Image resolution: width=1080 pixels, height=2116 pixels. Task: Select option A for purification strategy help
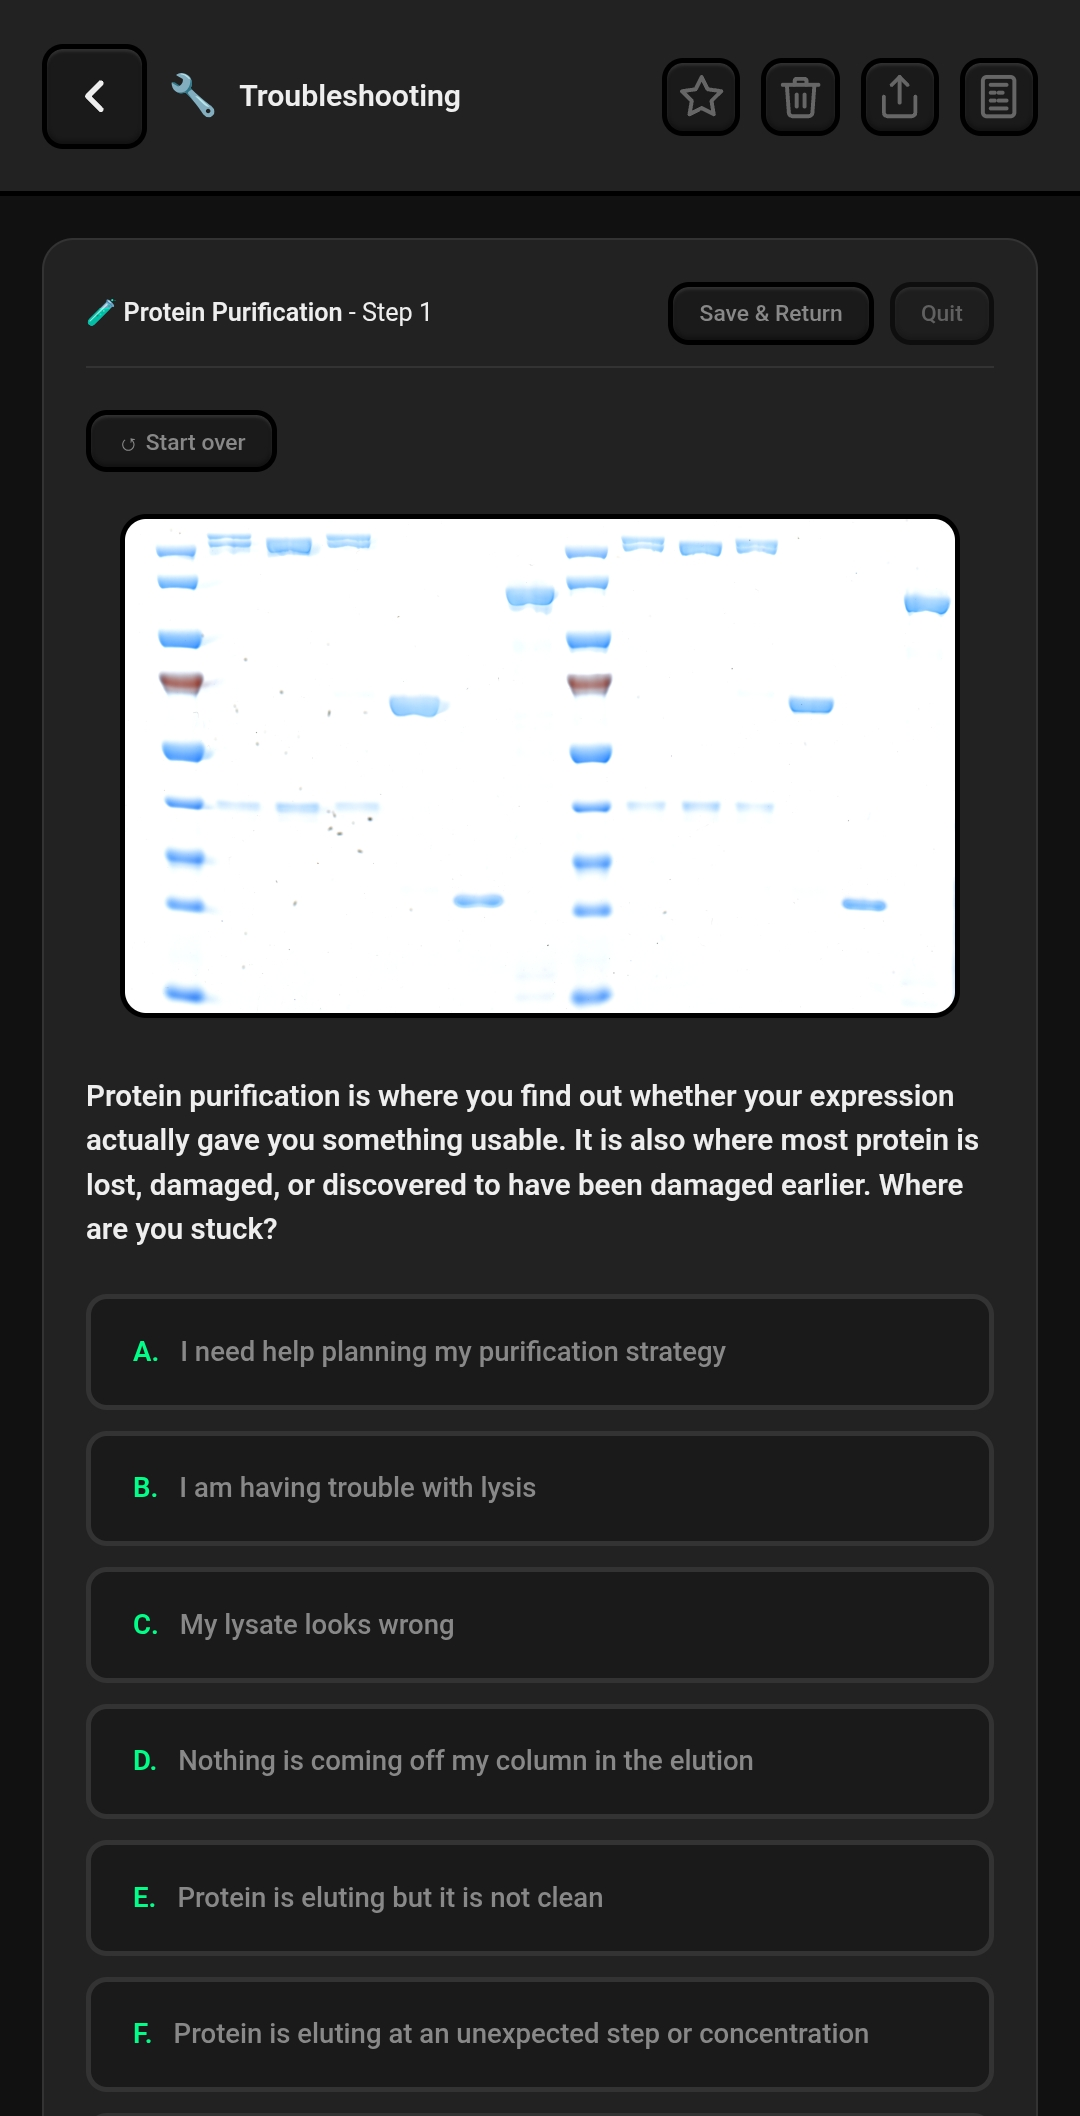[540, 1352]
